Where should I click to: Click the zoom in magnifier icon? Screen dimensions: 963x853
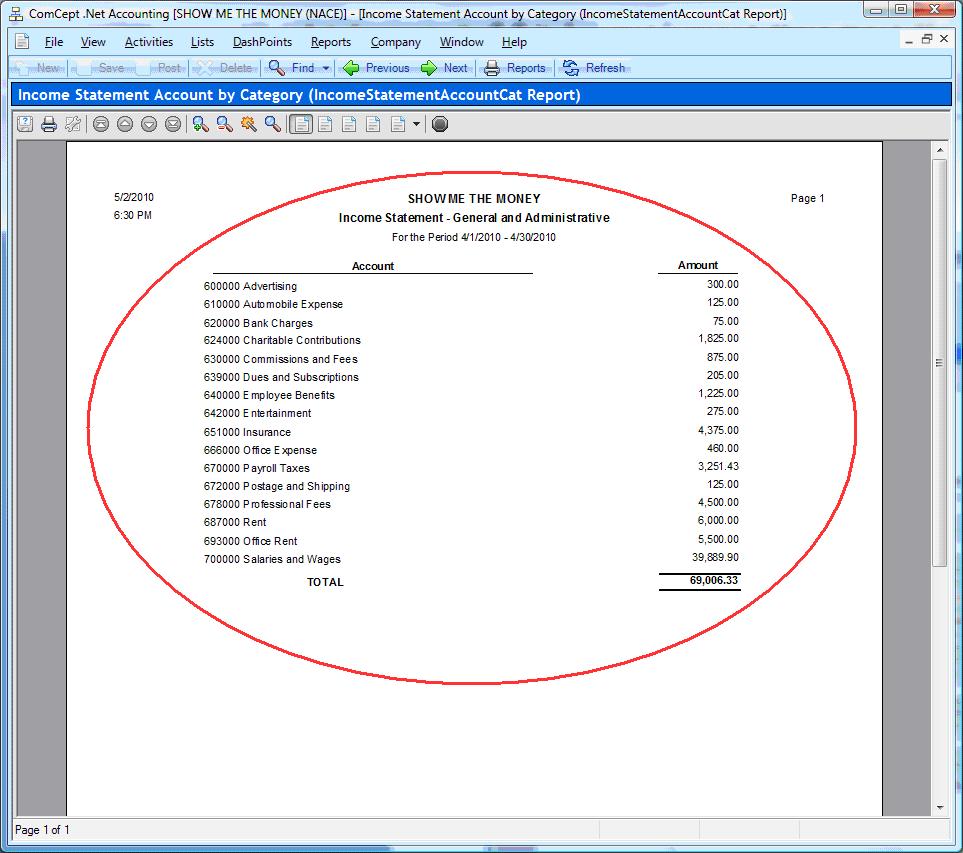point(200,124)
